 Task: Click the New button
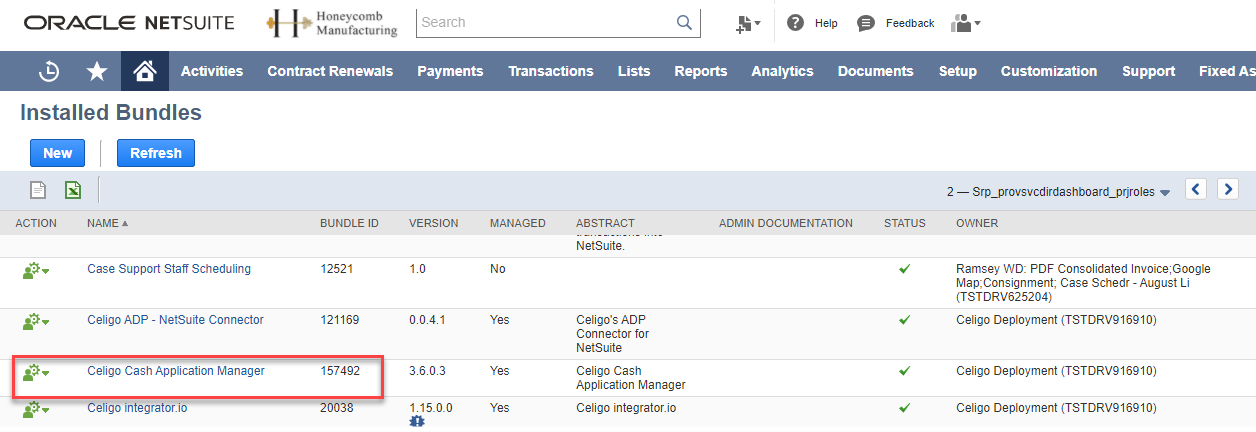tap(58, 153)
